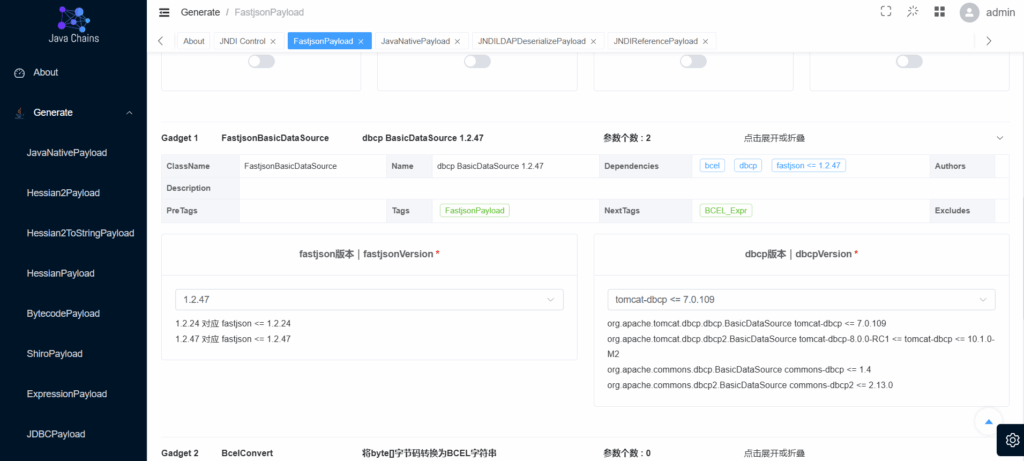Click the theme switch sparkle icon
The height and width of the screenshot is (461, 1024).
coord(912,12)
